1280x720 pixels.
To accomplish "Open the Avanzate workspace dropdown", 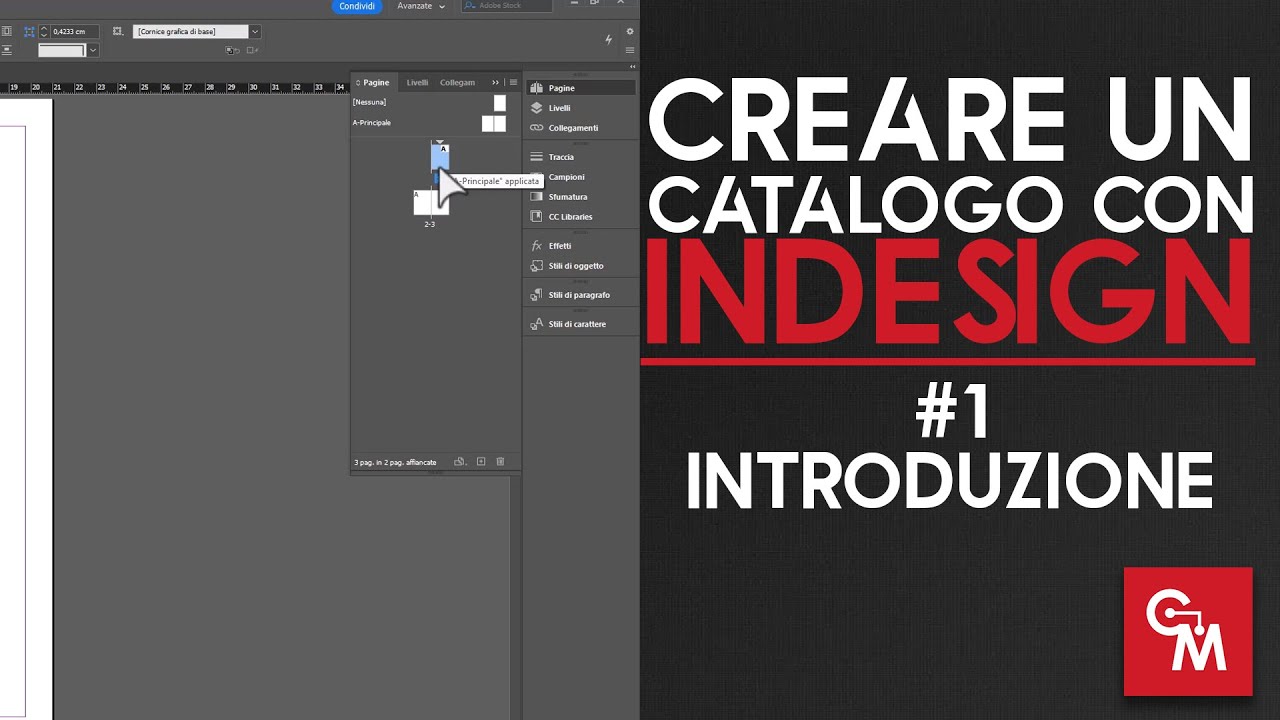I will [x=421, y=6].
